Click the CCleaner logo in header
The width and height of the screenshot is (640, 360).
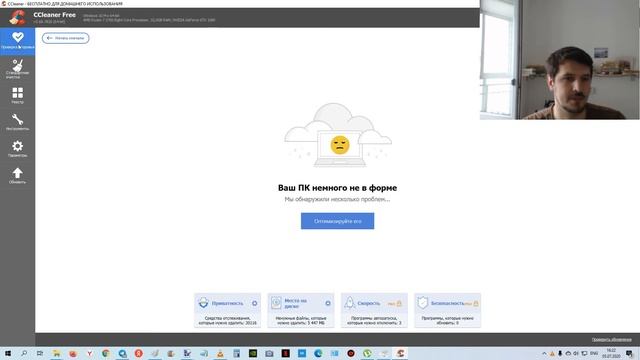click(17, 18)
